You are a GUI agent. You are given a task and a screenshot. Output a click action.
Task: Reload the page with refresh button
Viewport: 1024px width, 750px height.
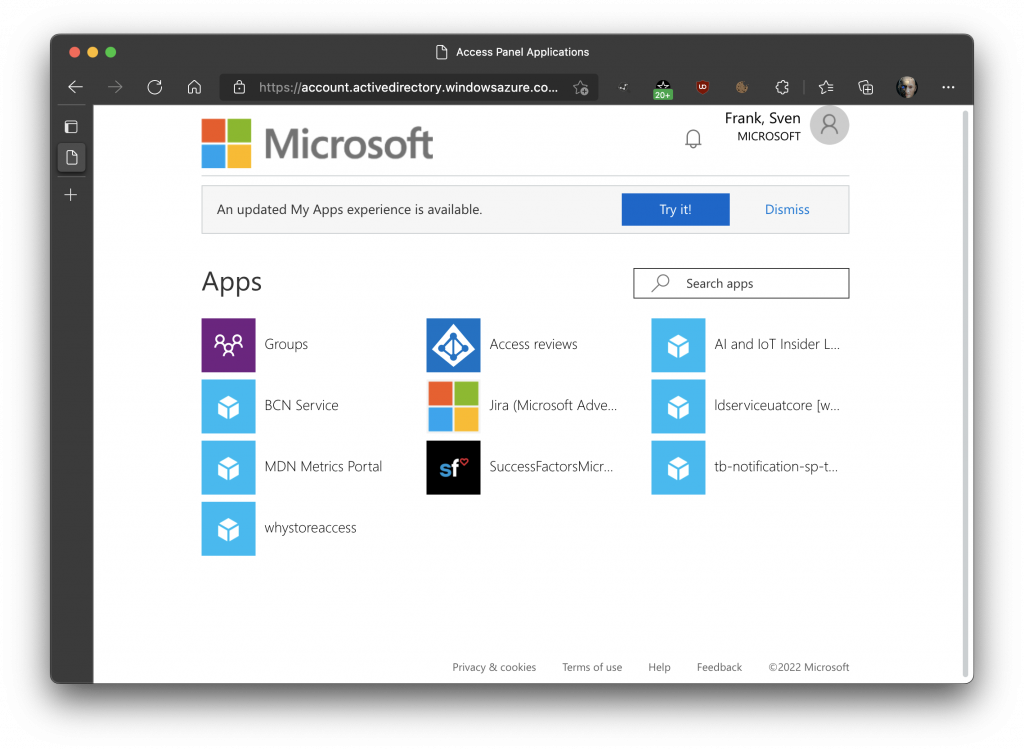[155, 87]
